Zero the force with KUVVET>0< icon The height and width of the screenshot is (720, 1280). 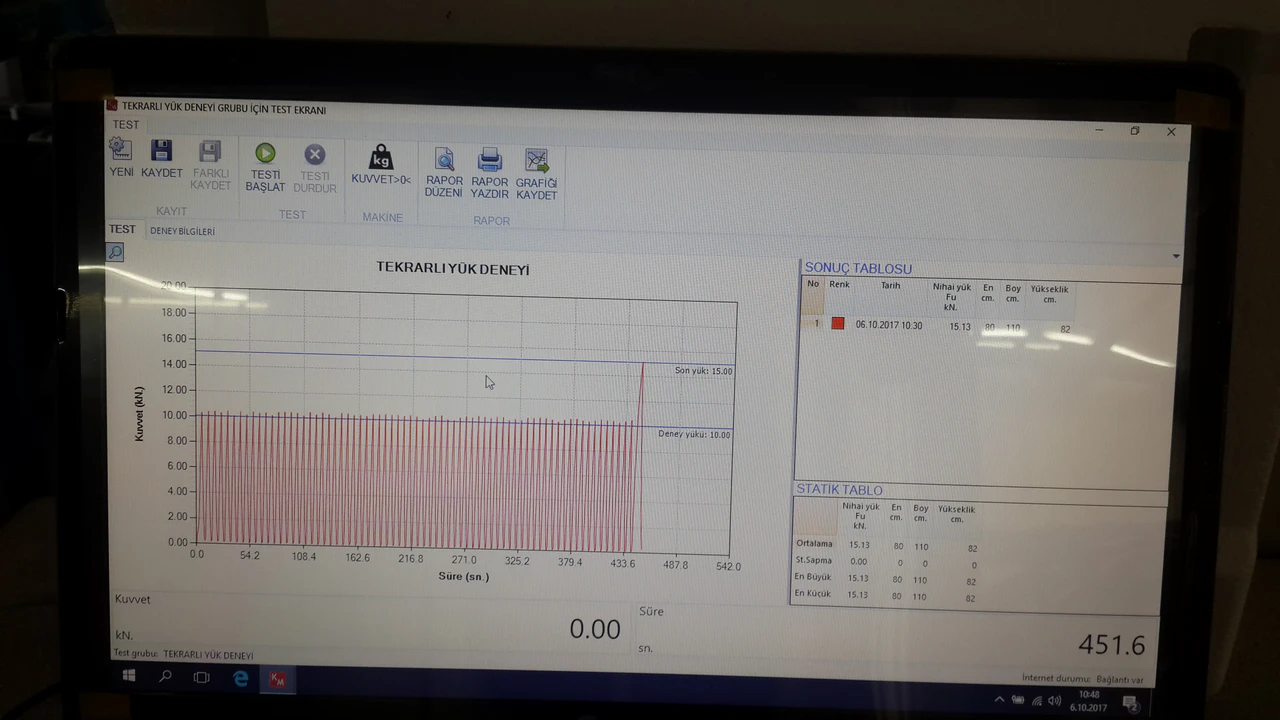tap(381, 165)
